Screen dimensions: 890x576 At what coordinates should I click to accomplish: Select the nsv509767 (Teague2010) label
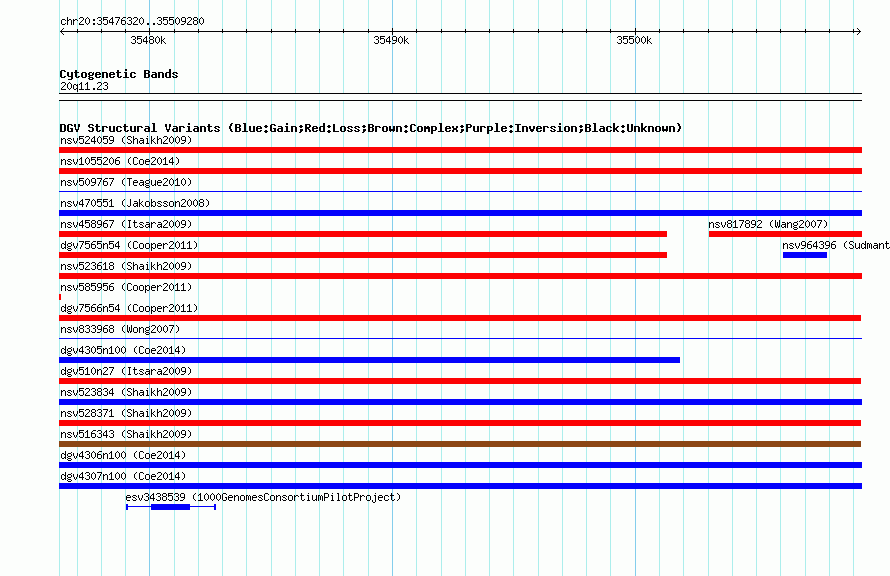pyautogui.click(x=126, y=182)
